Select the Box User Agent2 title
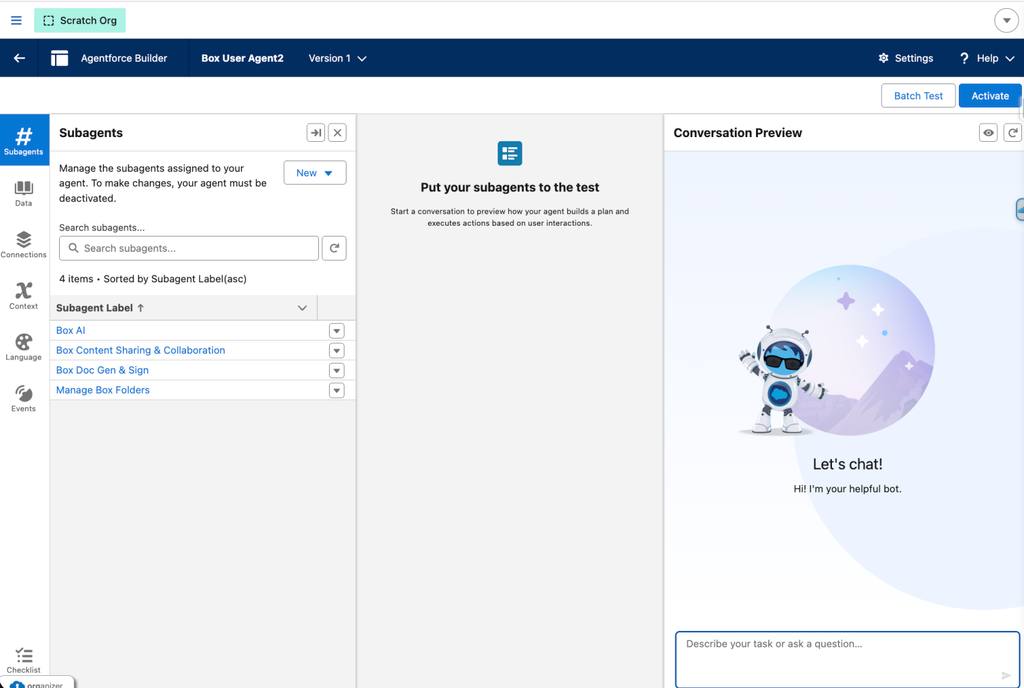 tap(242, 58)
